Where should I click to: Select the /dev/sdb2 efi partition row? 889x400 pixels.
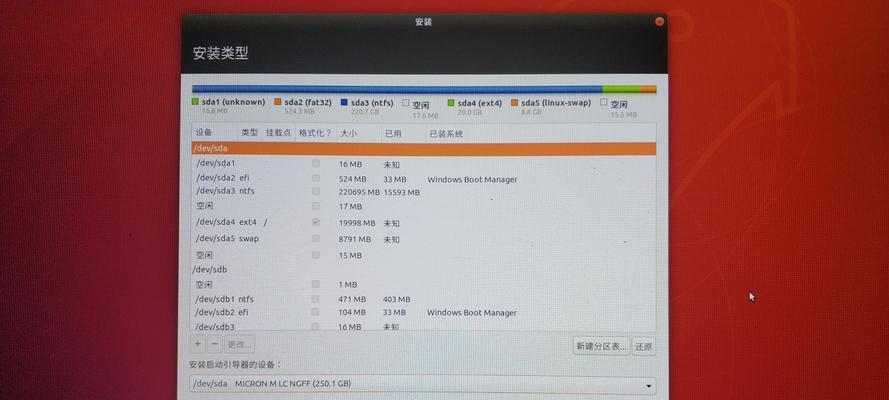pyautogui.click(x=424, y=312)
